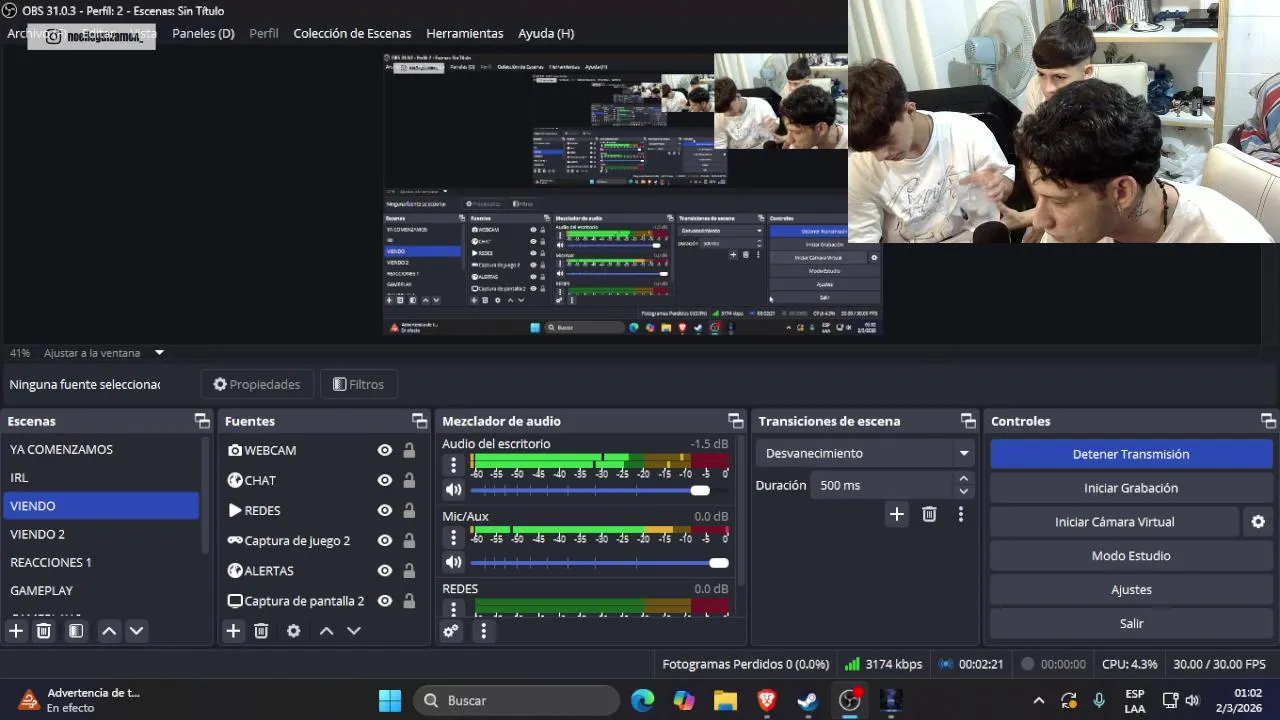1280x720 pixels.
Task: Mute Audio del escritorio speaker
Action: coord(453,490)
